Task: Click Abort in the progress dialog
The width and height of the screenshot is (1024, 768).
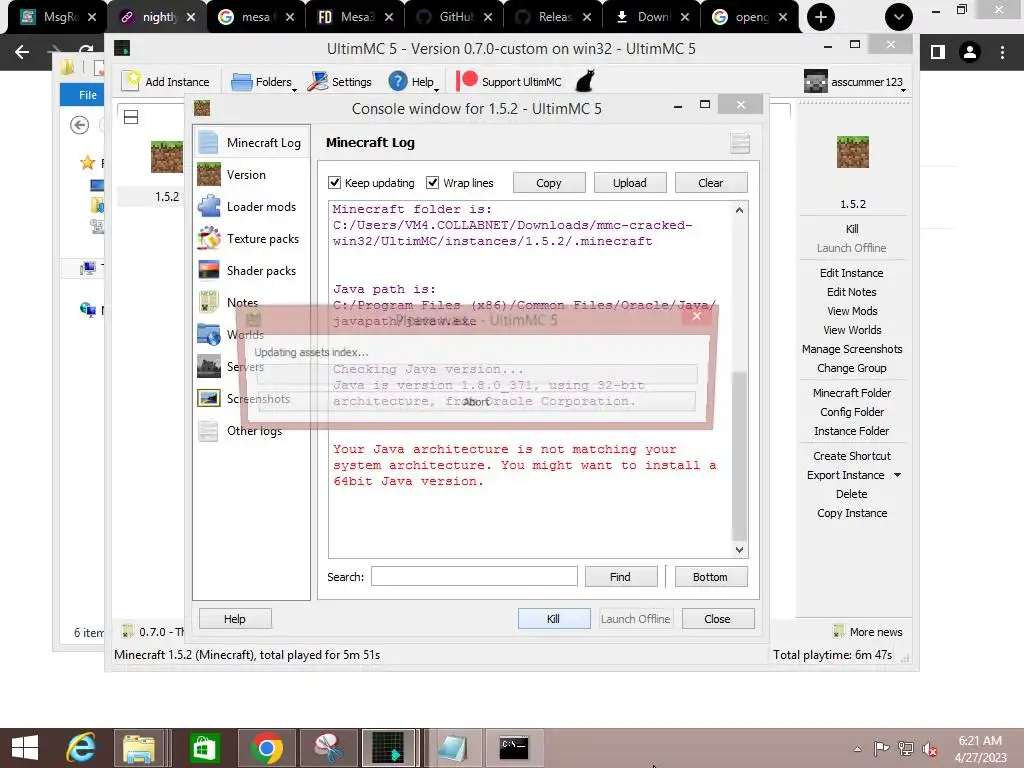Action: click(x=476, y=402)
